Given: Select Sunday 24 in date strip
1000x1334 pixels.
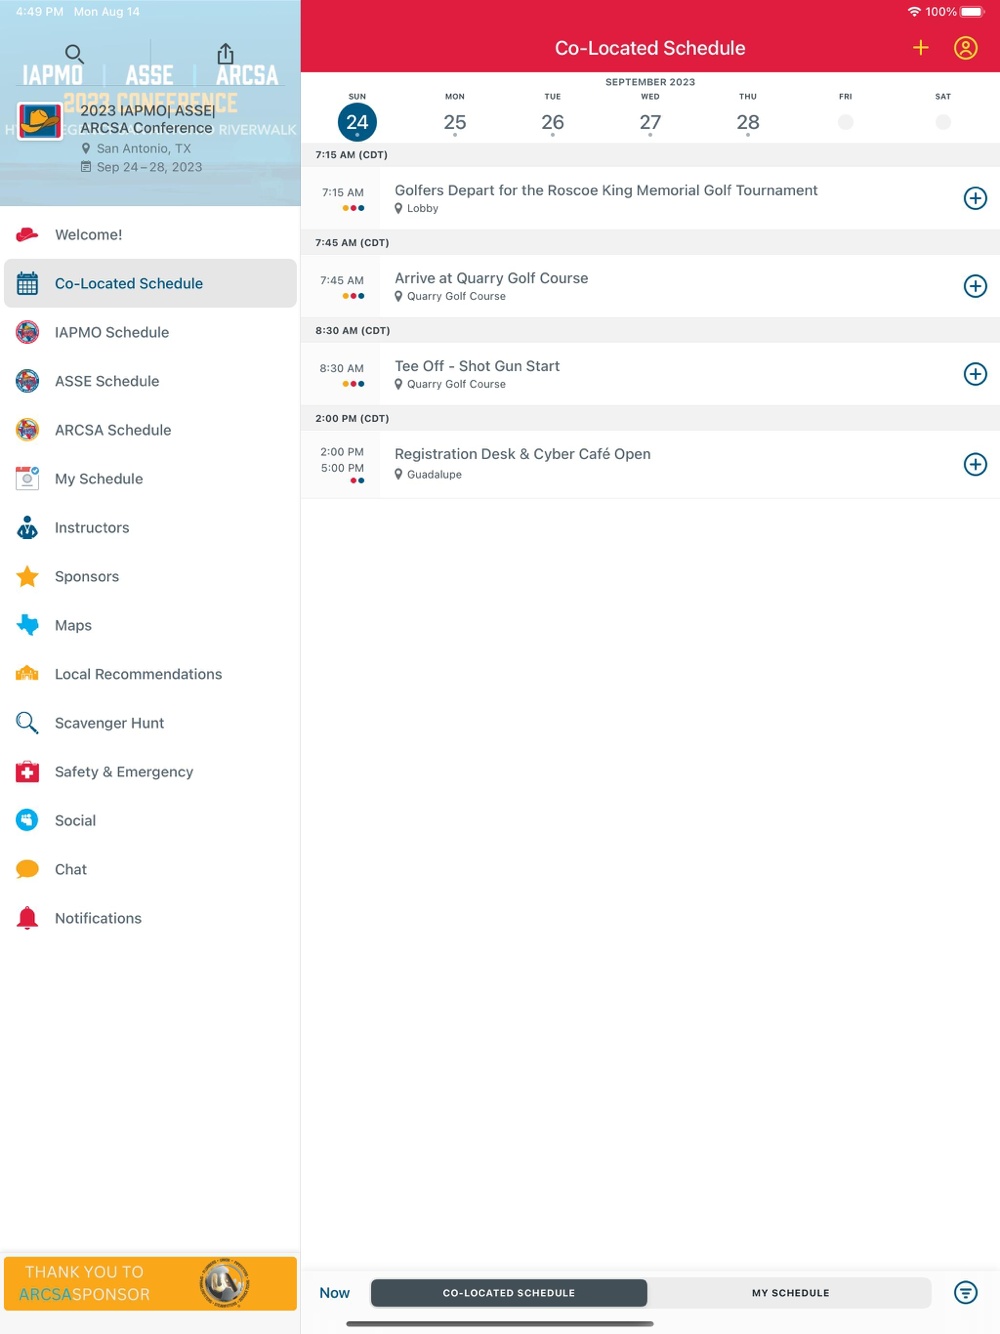Looking at the screenshot, I should [x=357, y=122].
